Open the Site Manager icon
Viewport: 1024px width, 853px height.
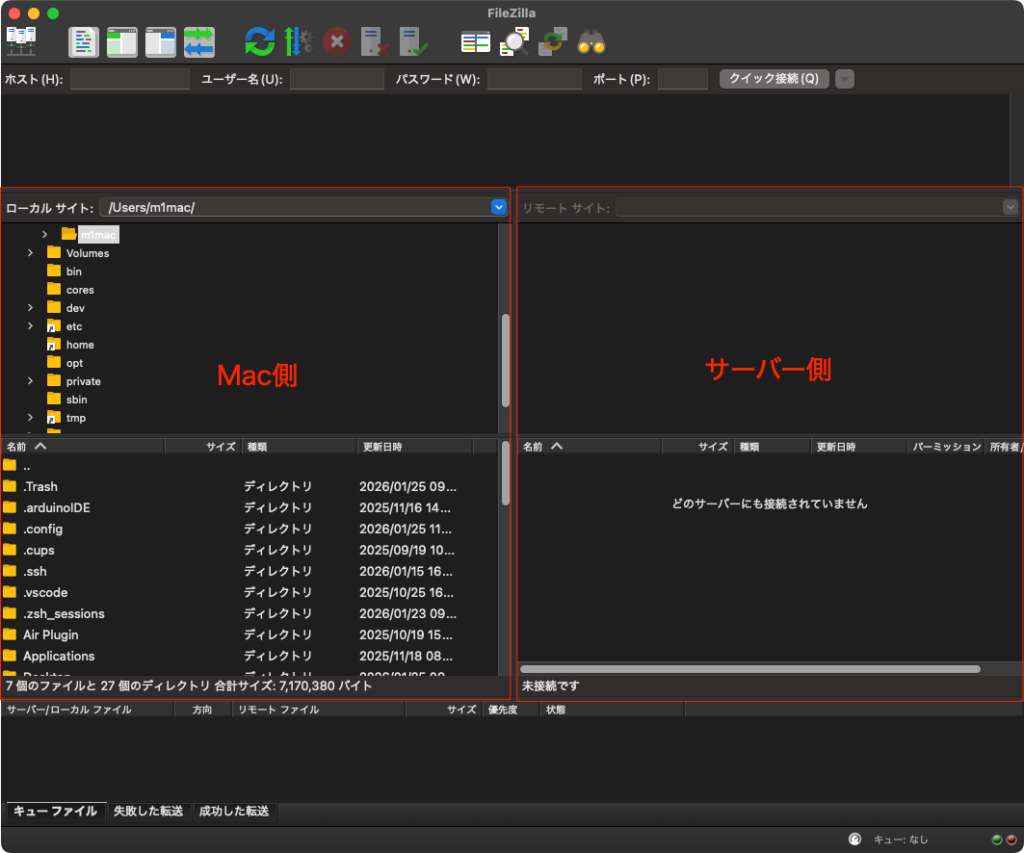click(21, 42)
